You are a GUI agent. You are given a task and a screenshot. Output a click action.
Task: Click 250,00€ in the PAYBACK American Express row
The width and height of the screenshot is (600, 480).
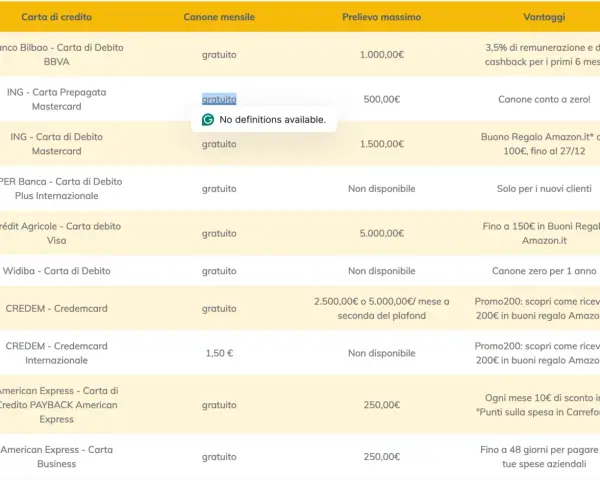[x=382, y=405]
